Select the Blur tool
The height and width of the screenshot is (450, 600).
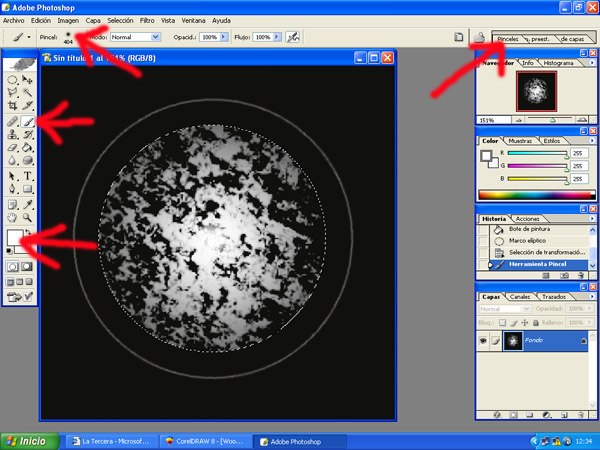(x=12, y=160)
